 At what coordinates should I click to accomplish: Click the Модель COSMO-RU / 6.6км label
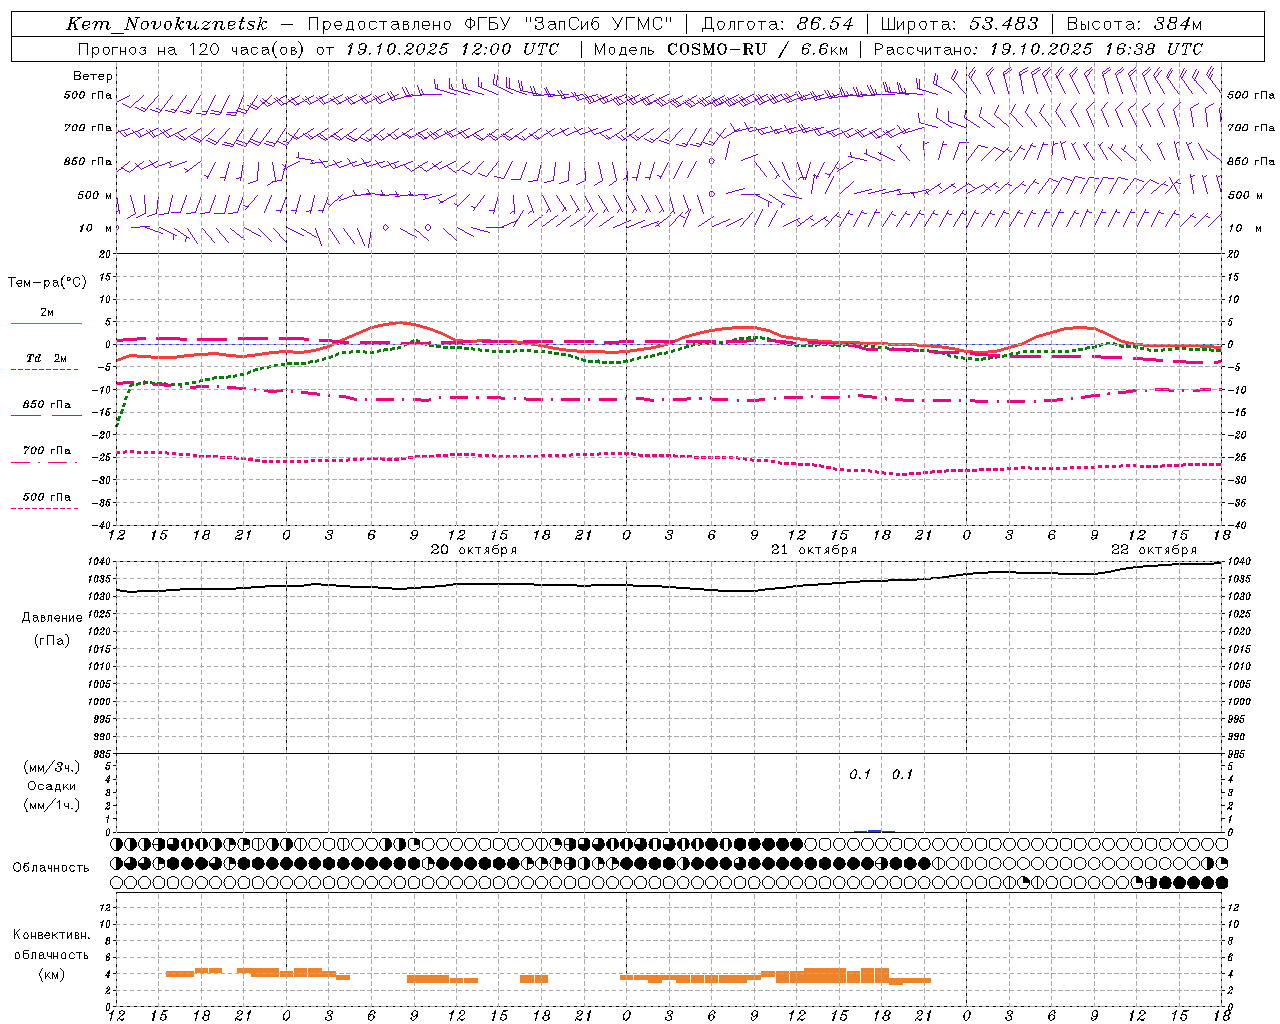click(x=721, y=49)
